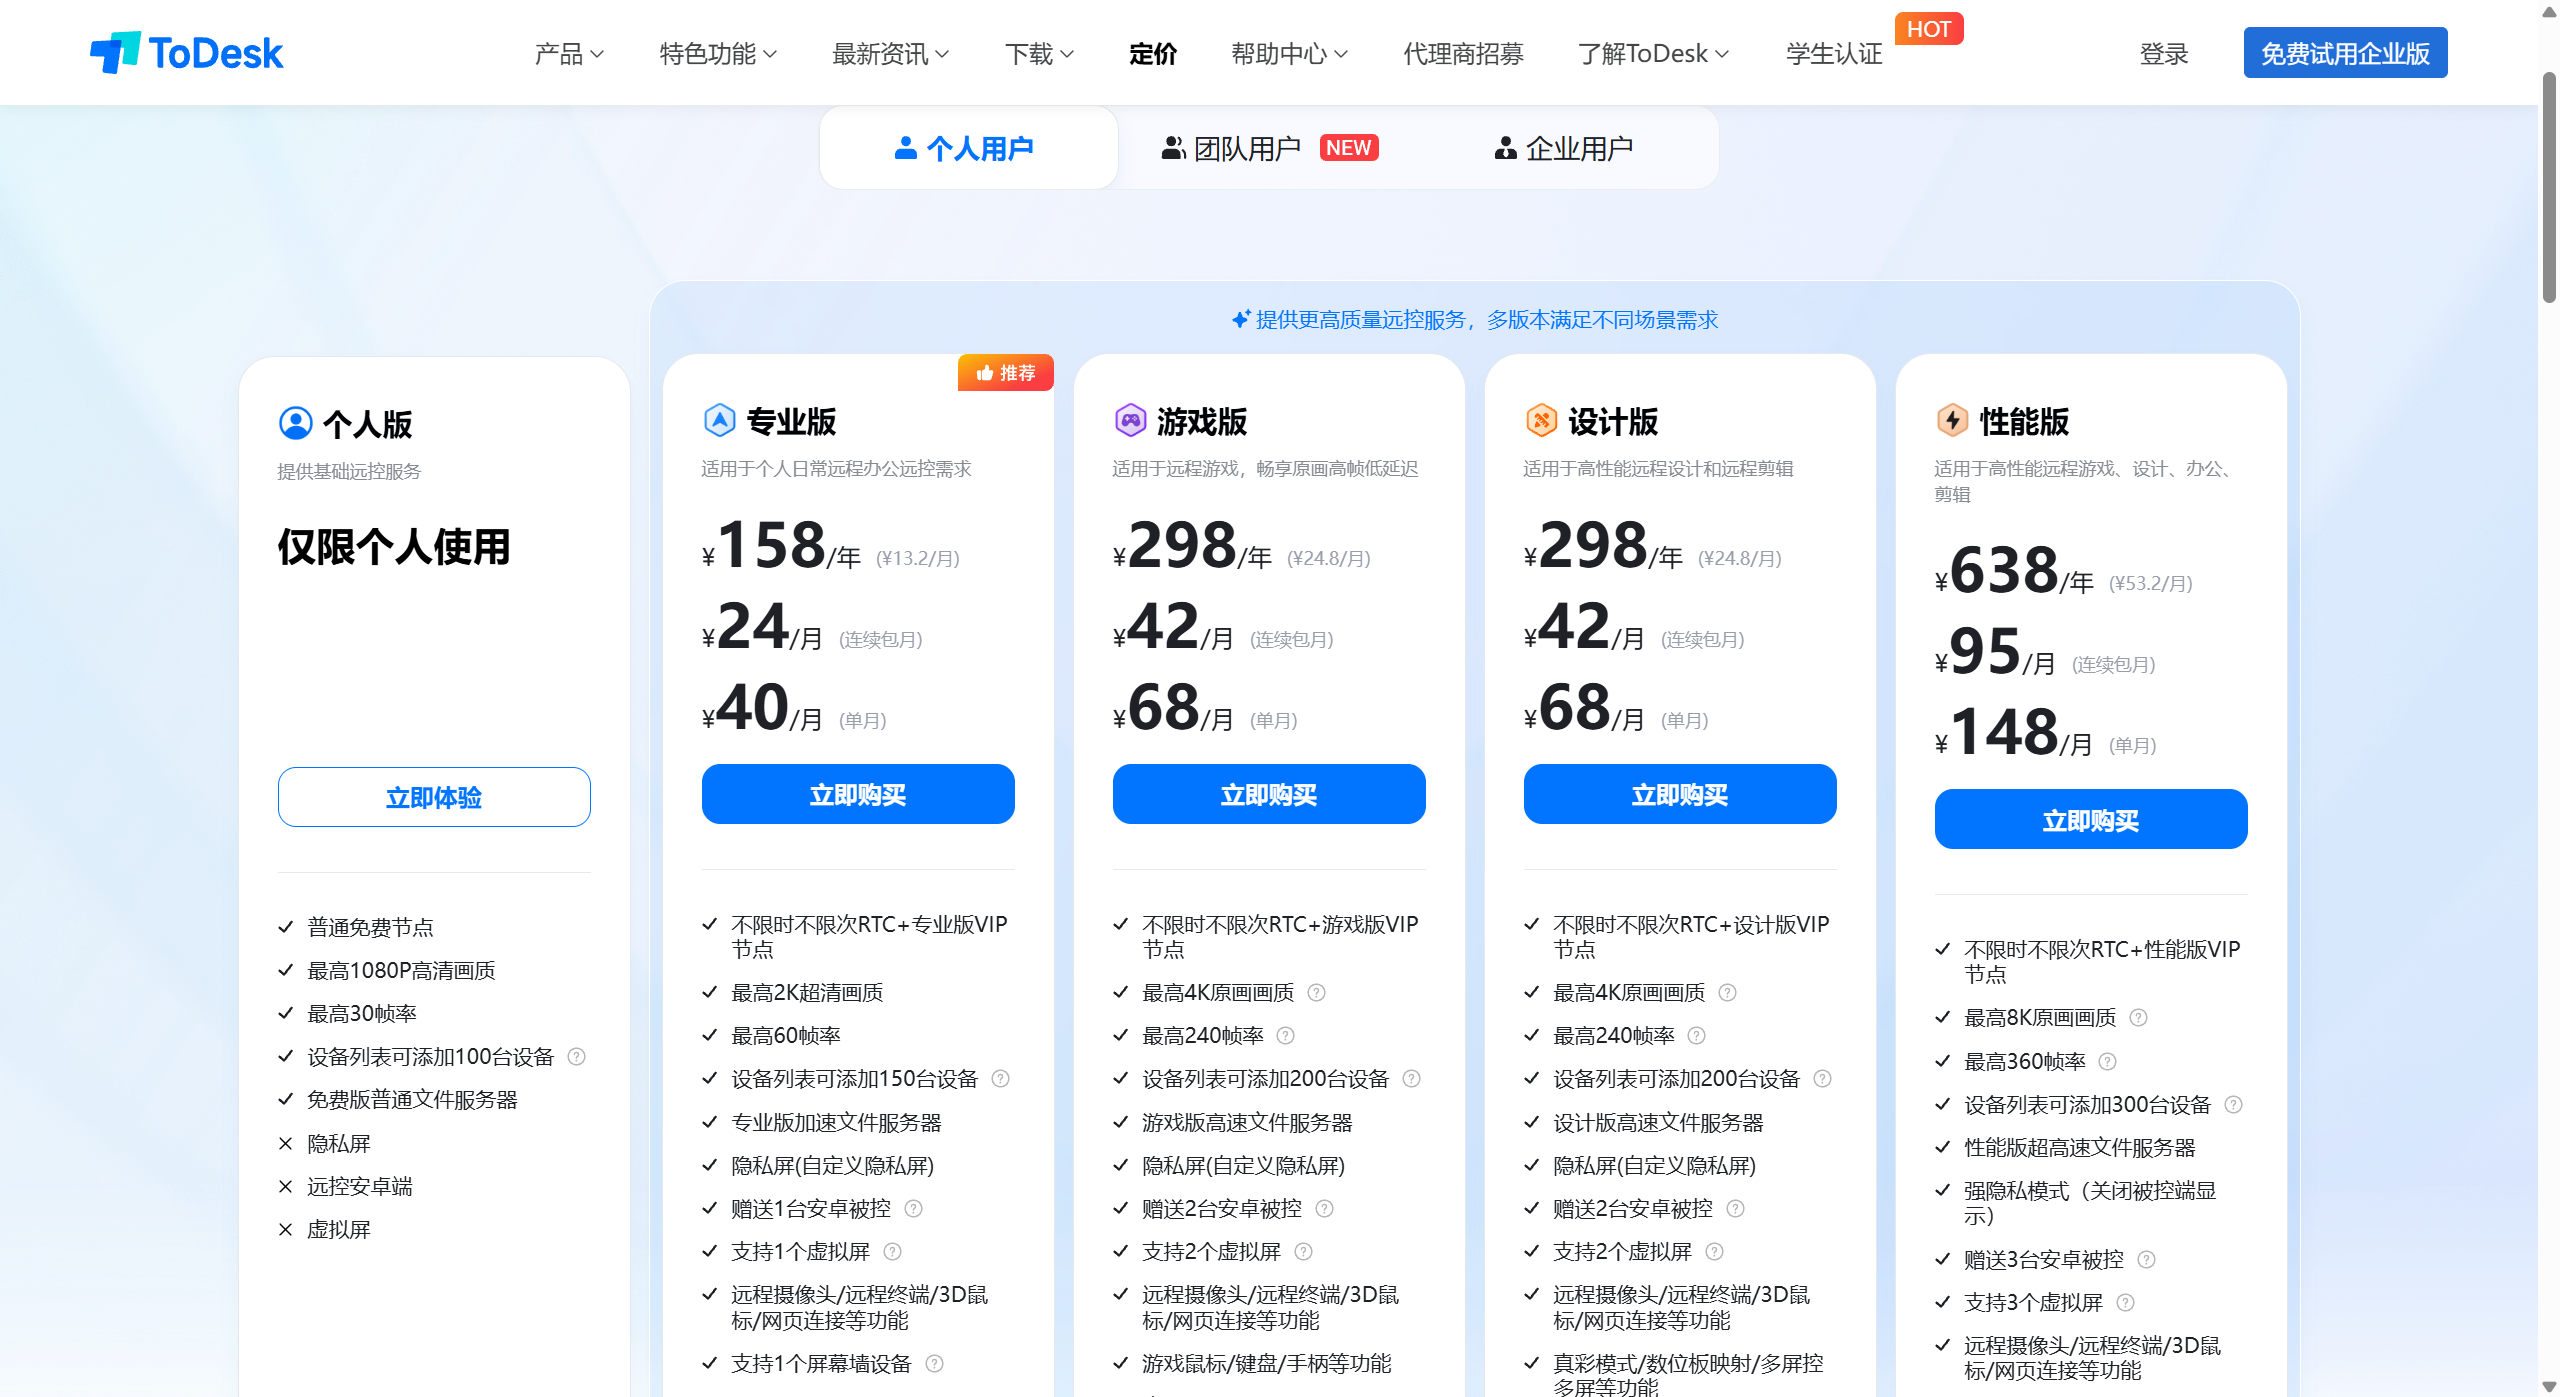Click the 个人版 user avatar icon
This screenshot has height=1397, width=2560.
tap(296, 423)
